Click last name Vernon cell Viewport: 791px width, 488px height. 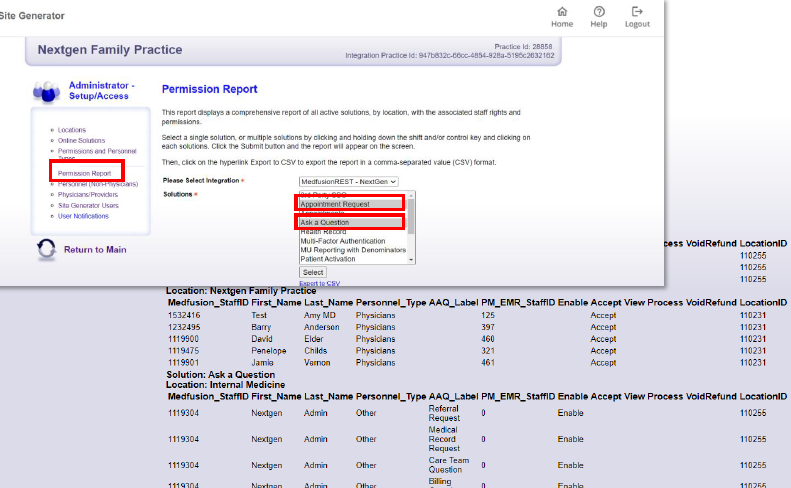[317, 363]
